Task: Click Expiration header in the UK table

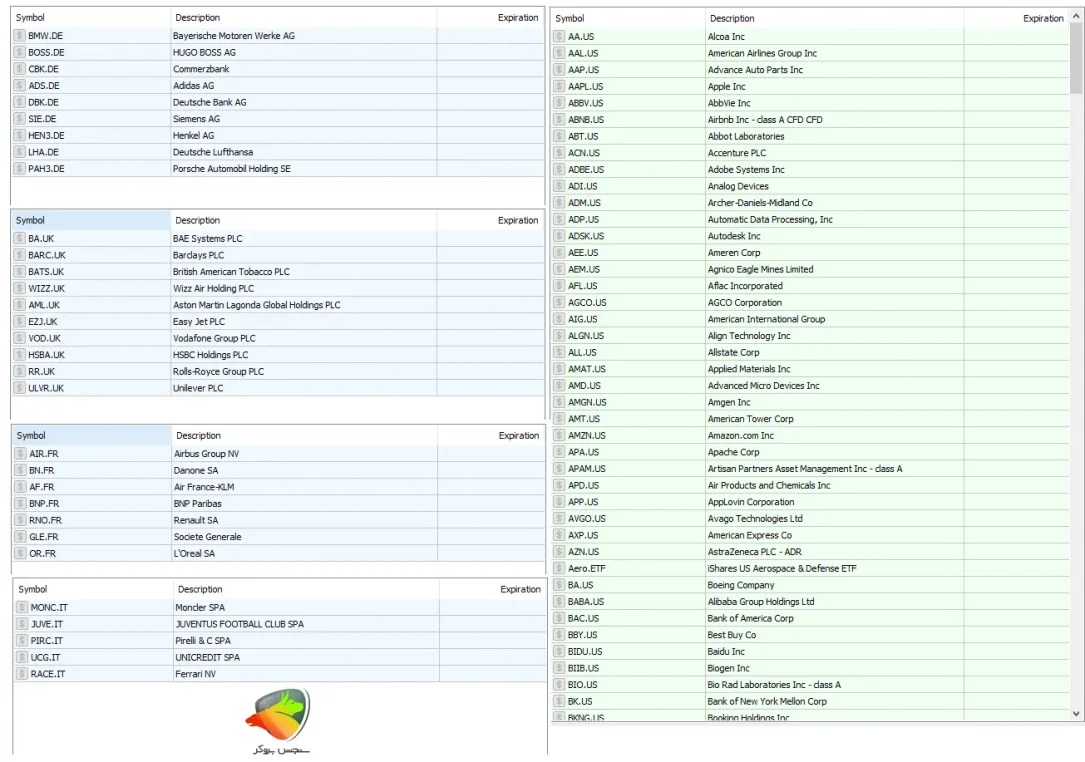Action: [x=491, y=220]
